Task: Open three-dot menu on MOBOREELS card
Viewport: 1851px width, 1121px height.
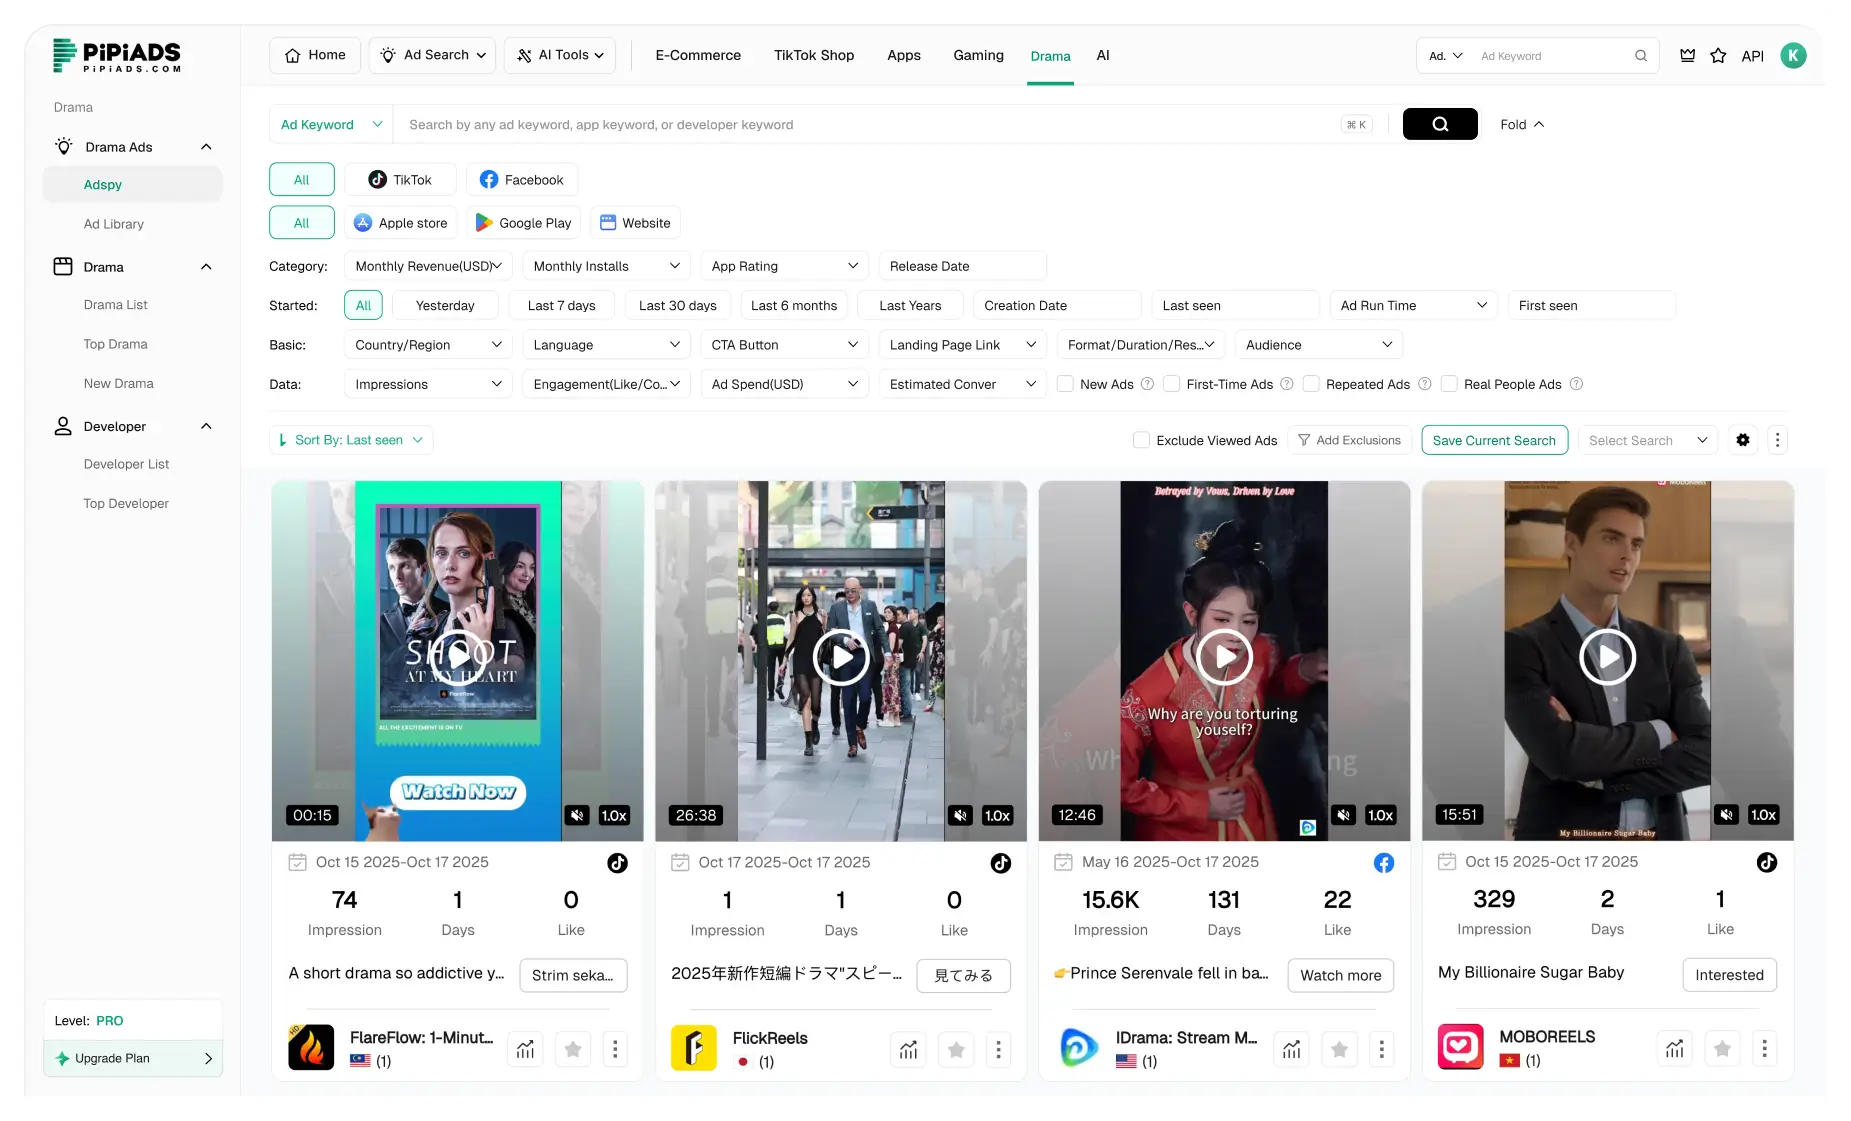Action: (1764, 1048)
